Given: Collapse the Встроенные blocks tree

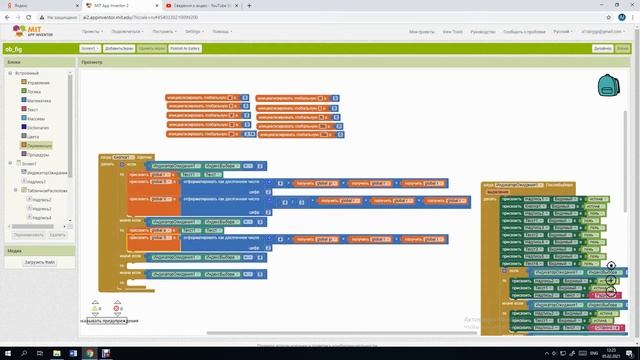Looking at the screenshot, I should coord(10,73).
